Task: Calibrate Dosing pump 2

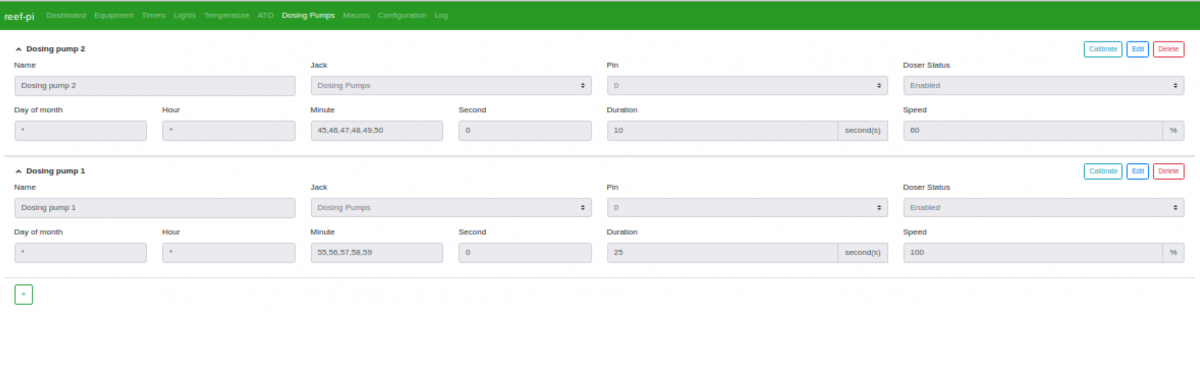Action: point(1103,49)
